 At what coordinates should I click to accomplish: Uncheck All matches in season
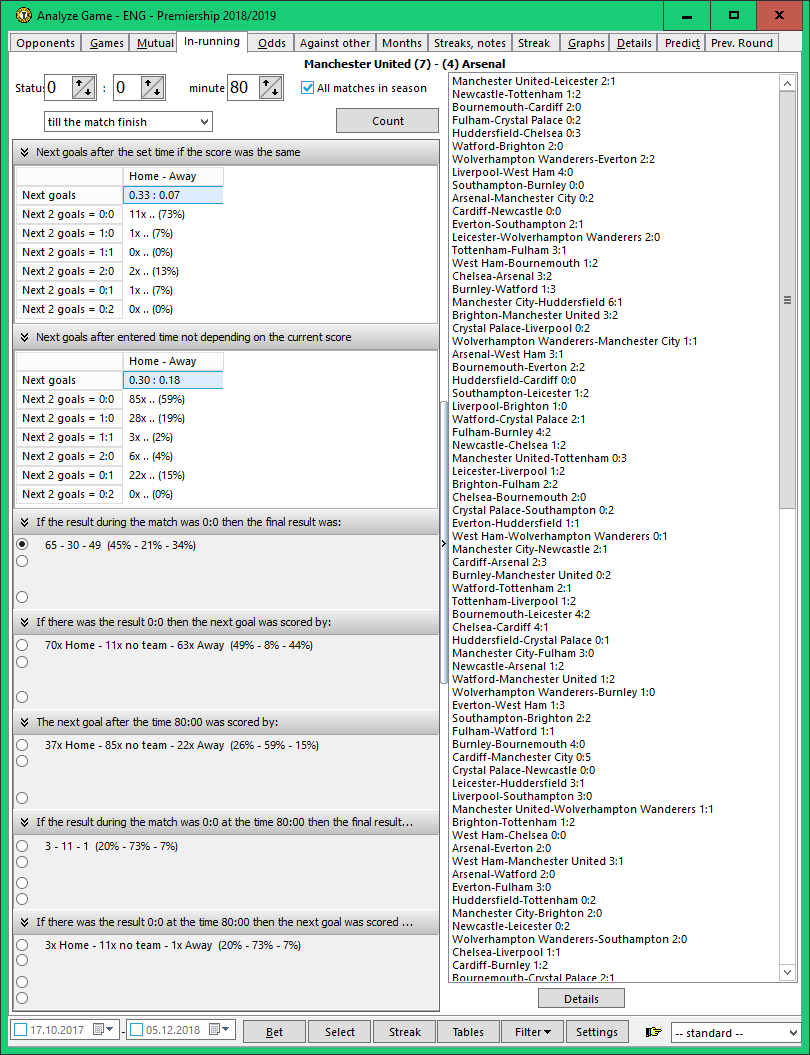point(308,88)
